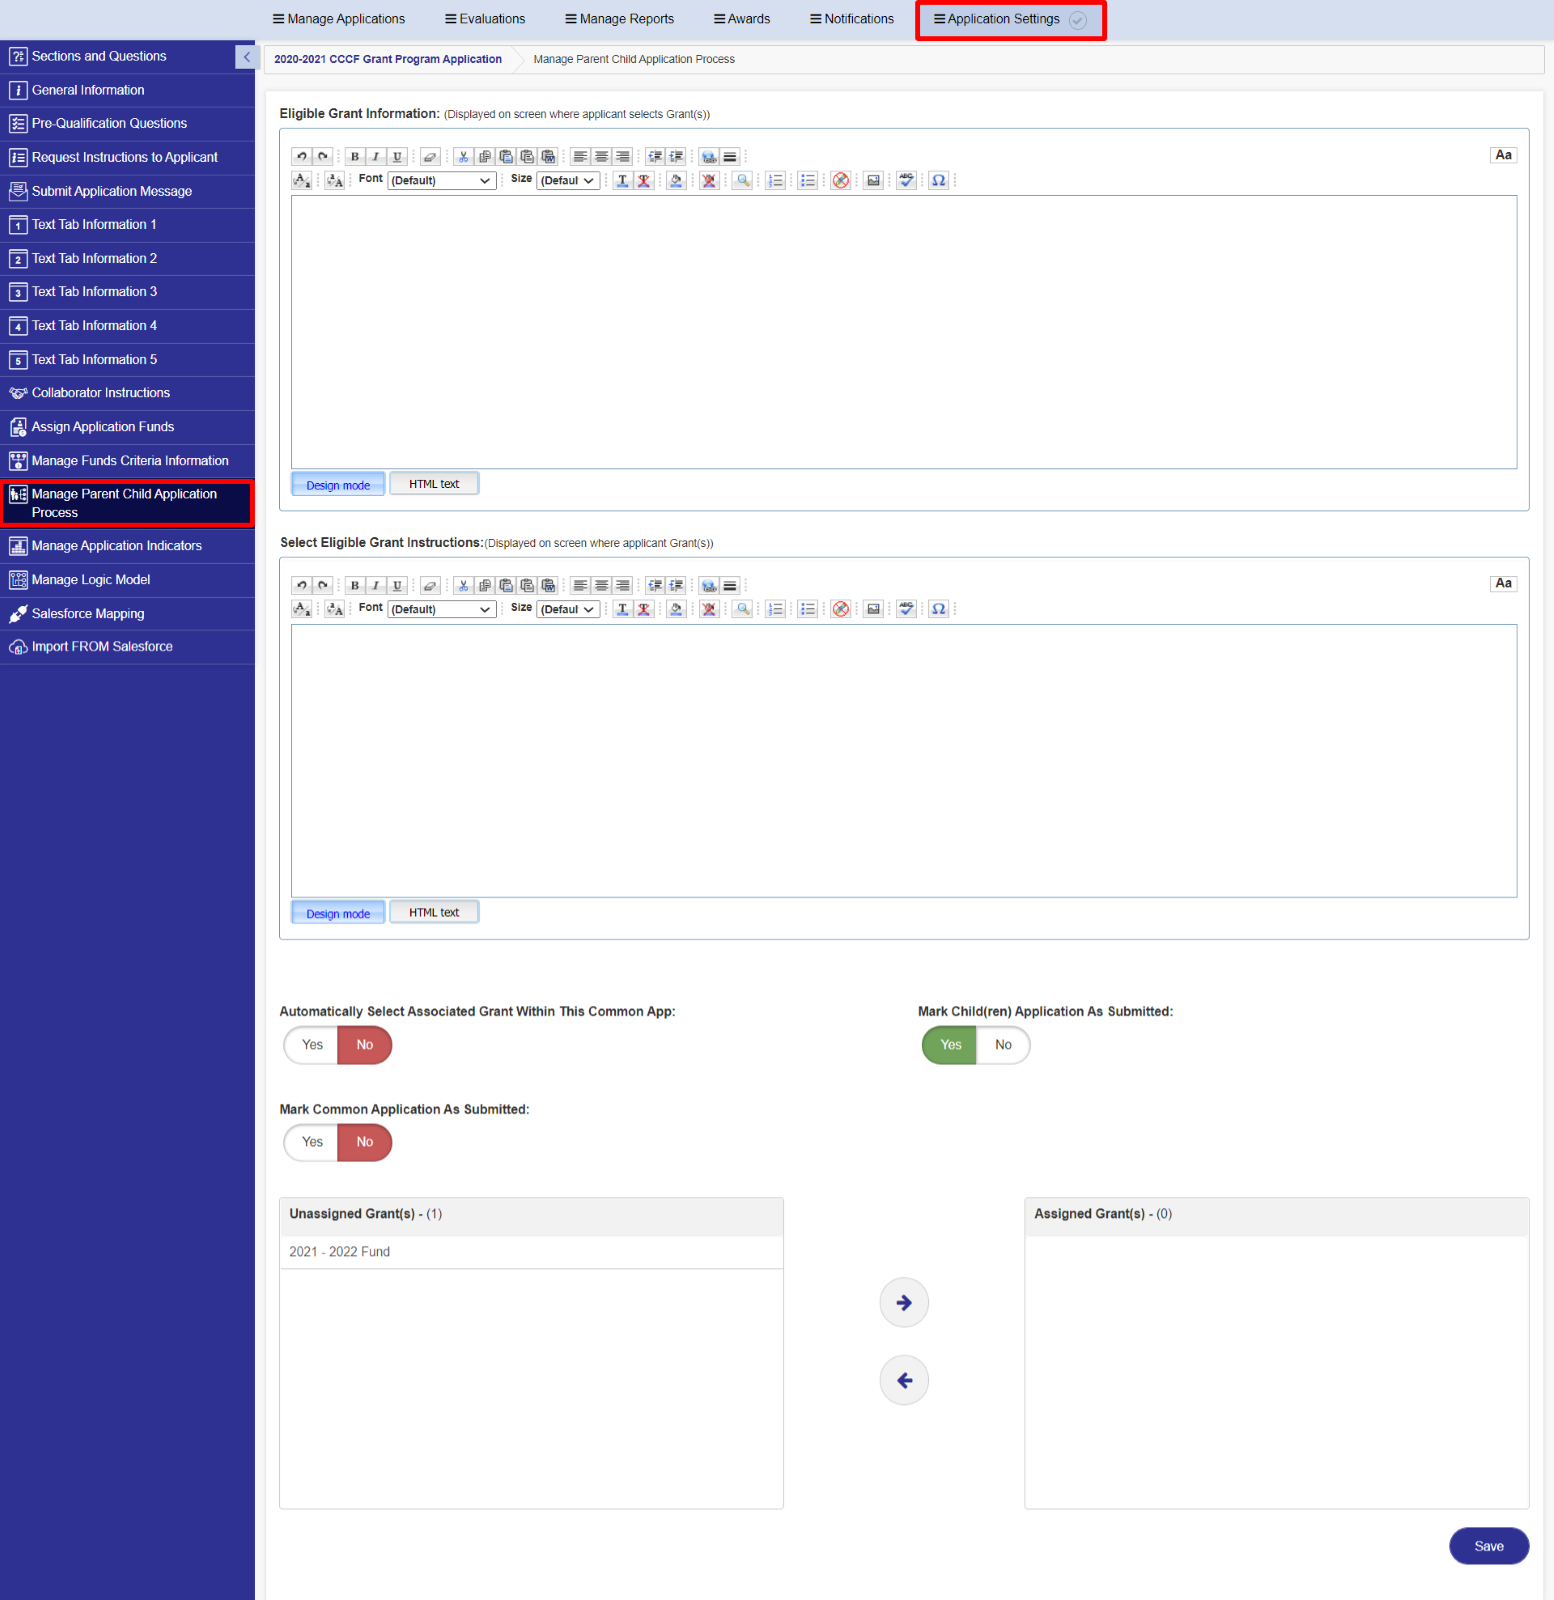Click Bold in the Eligible Grant Information editor

coord(355,156)
